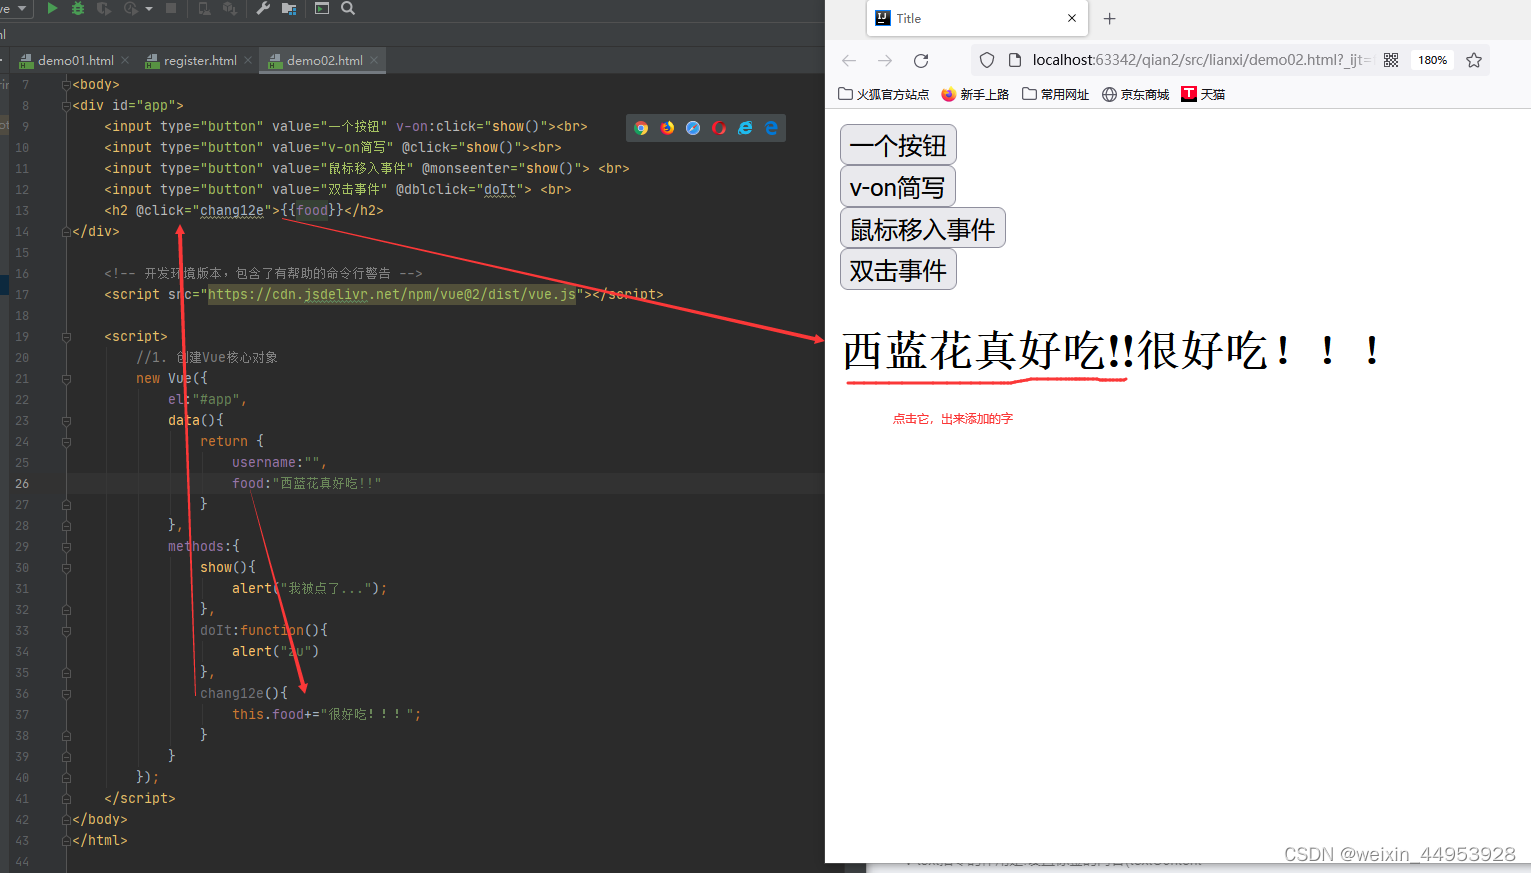Go back in the browser
Image resolution: width=1531 pixels, height=873 pixels.
pos(849,60)
